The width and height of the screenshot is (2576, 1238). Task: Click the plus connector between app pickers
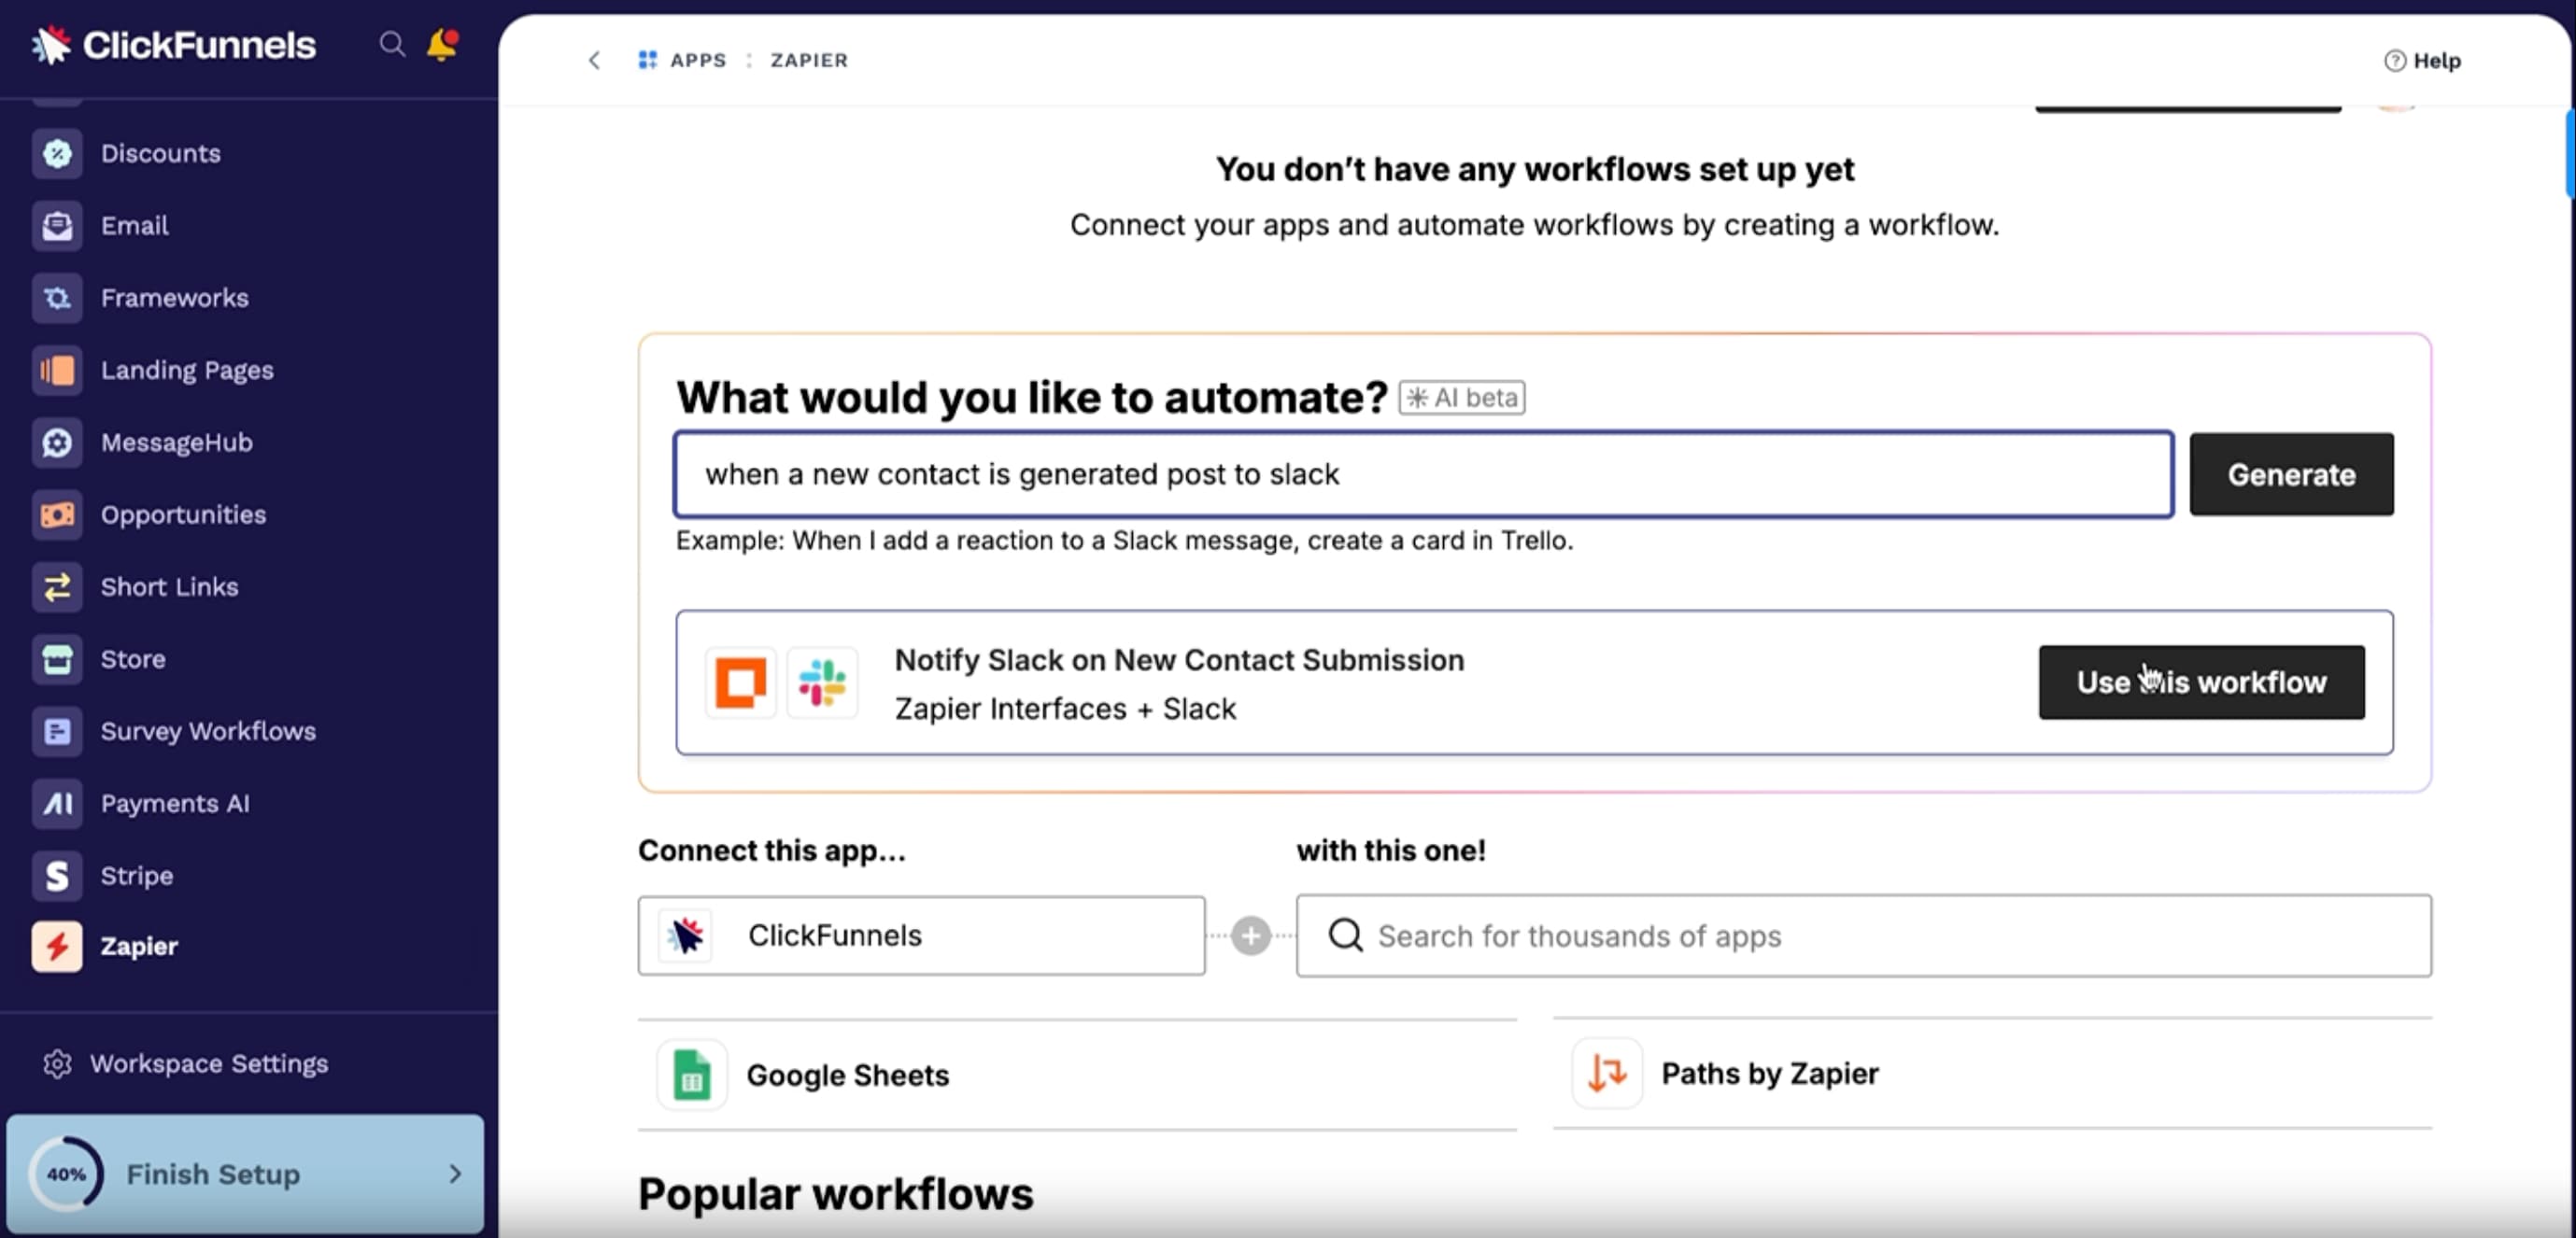1250,936
